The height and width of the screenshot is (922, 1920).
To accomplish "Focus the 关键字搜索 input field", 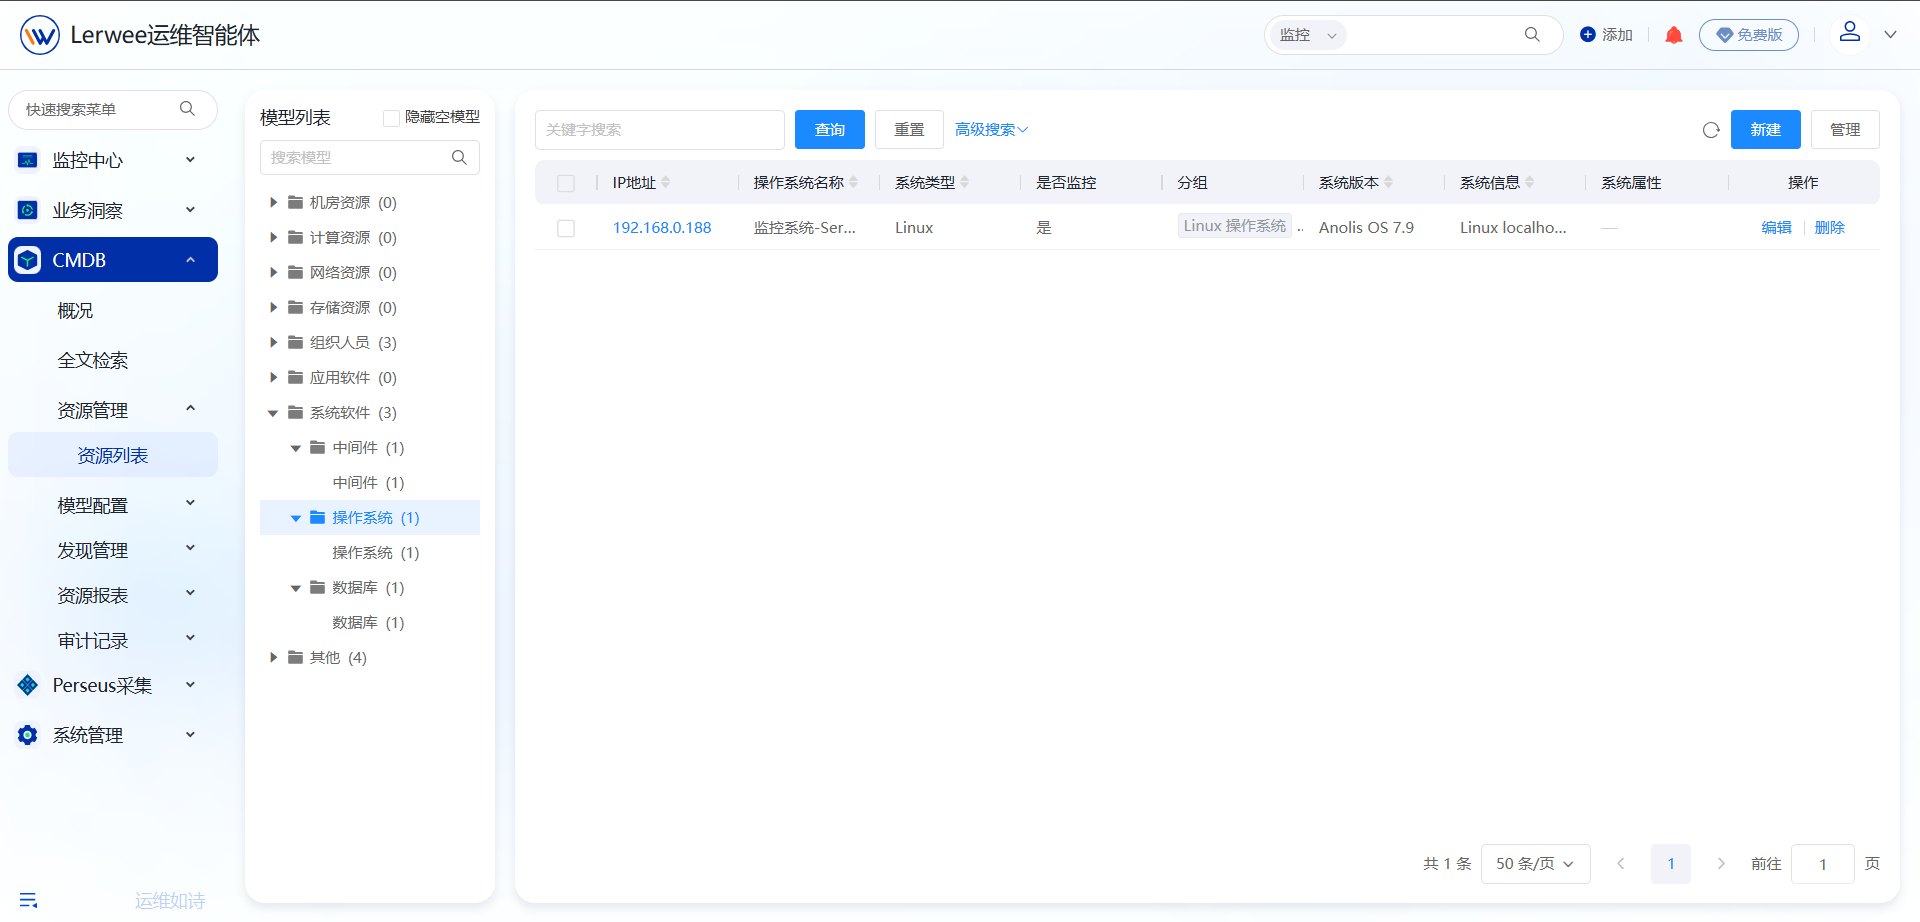I will [660, 130].
